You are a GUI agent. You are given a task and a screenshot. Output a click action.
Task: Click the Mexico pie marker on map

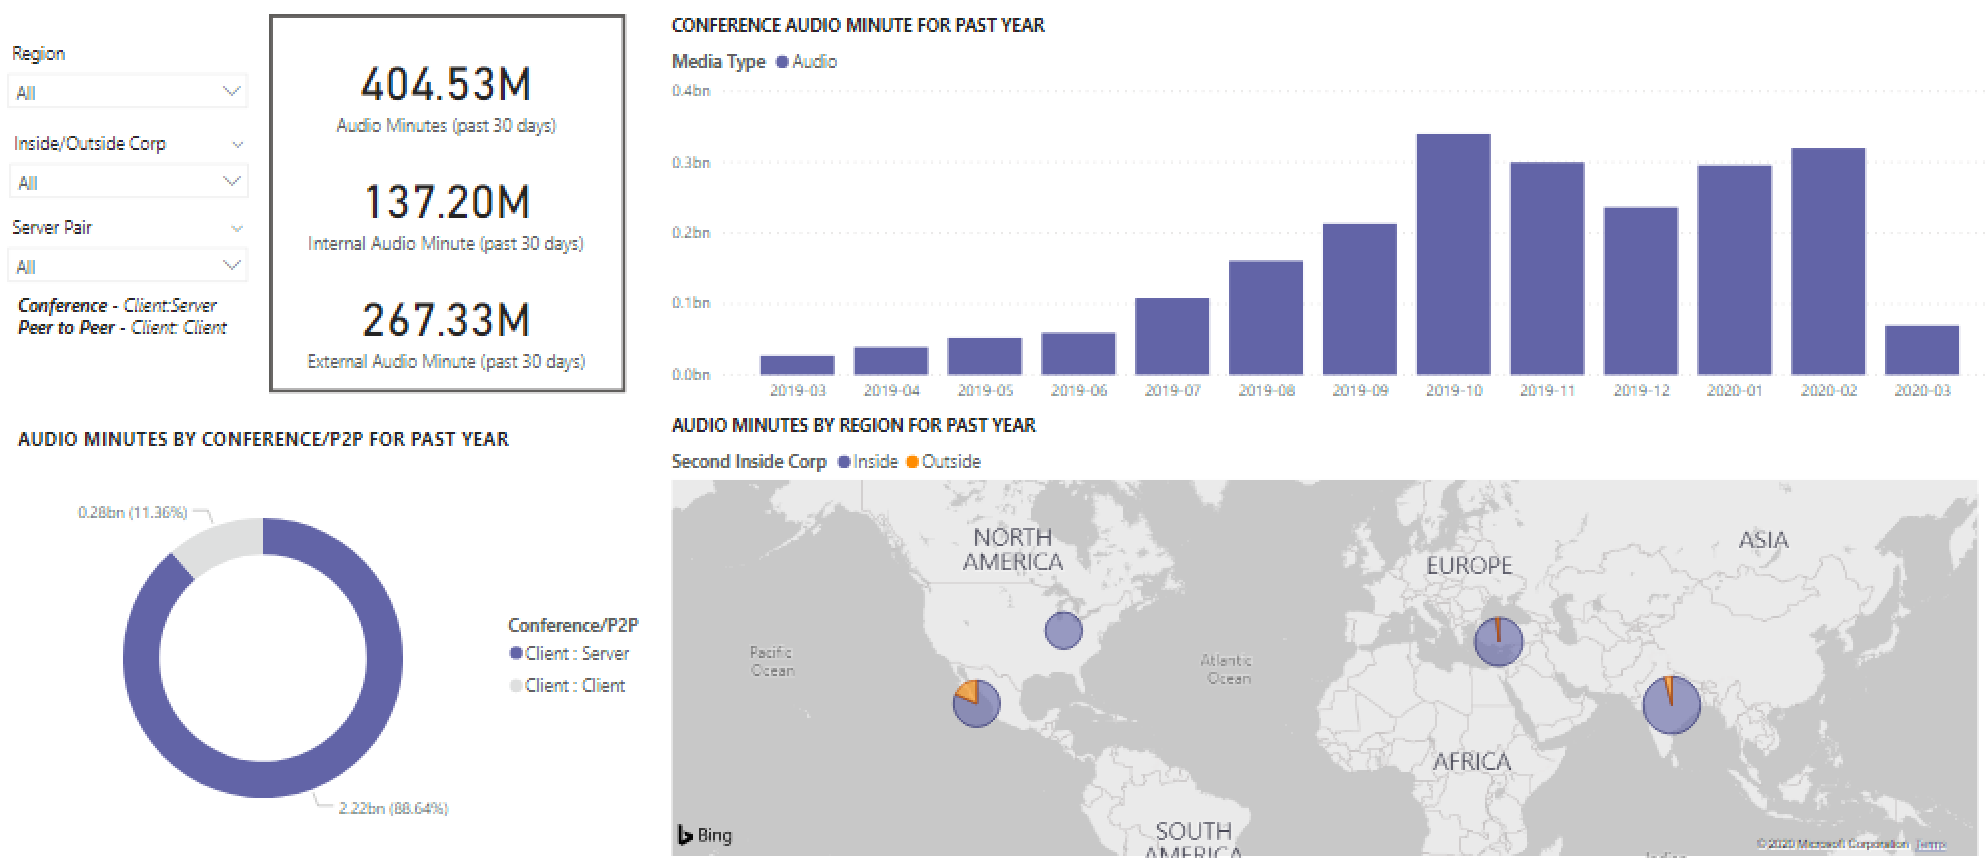point(976,703)
